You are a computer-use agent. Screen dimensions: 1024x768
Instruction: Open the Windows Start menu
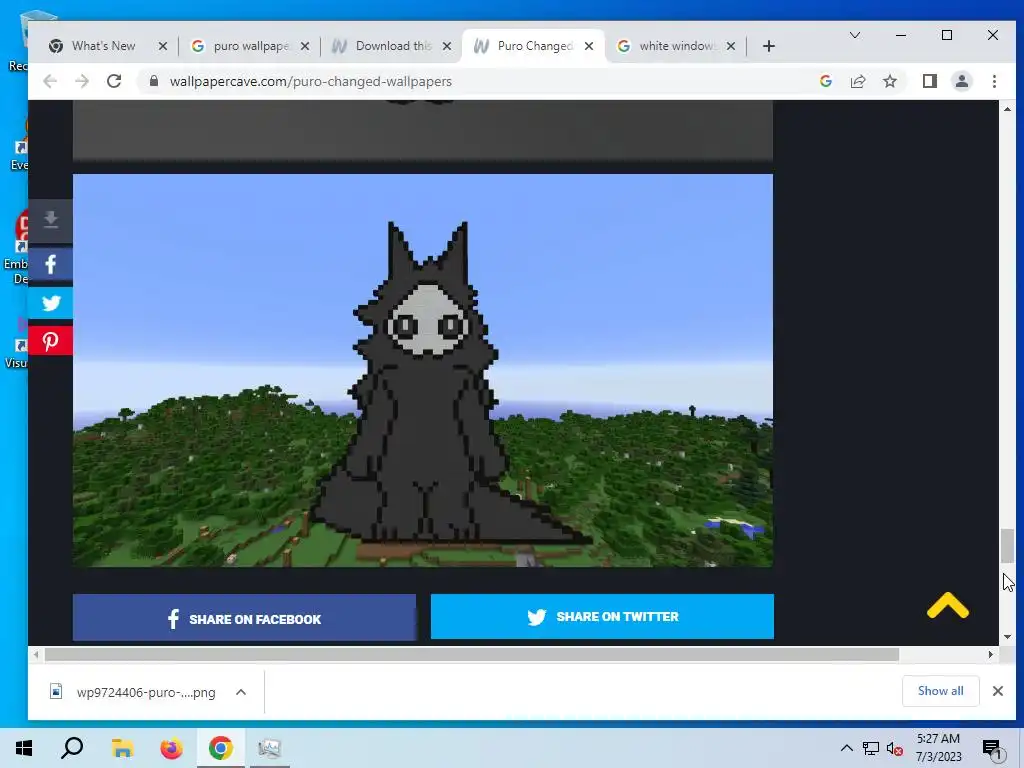pyautogui.click(x=24, y=748)
